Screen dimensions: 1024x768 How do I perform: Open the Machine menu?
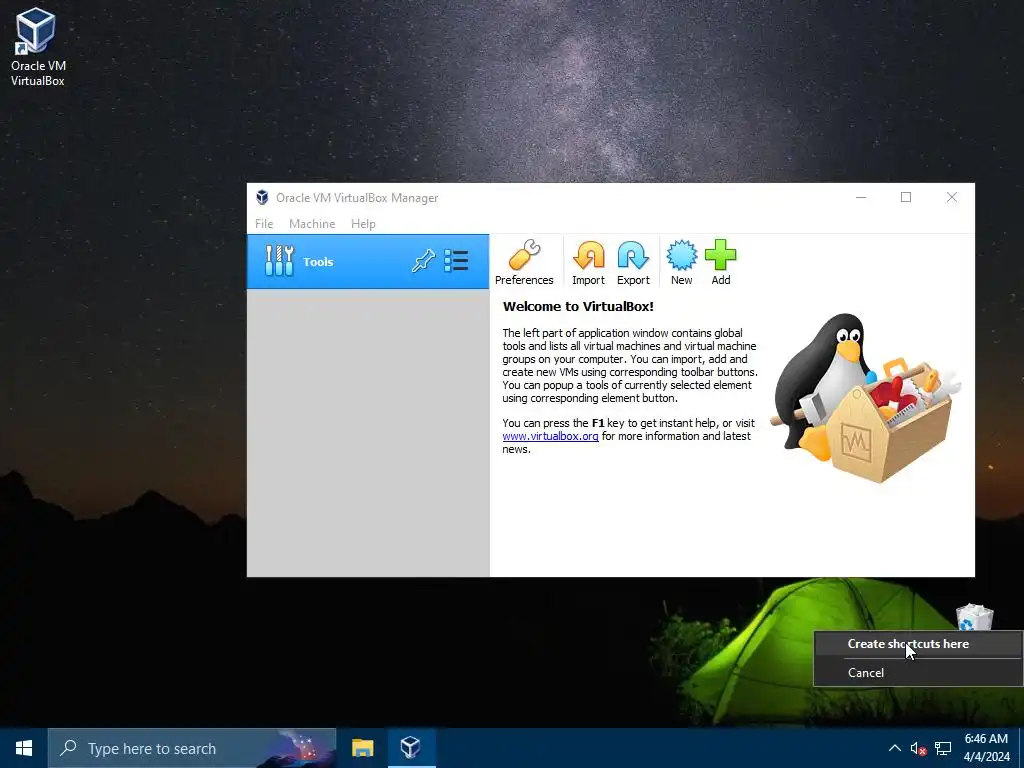[312, 223]
